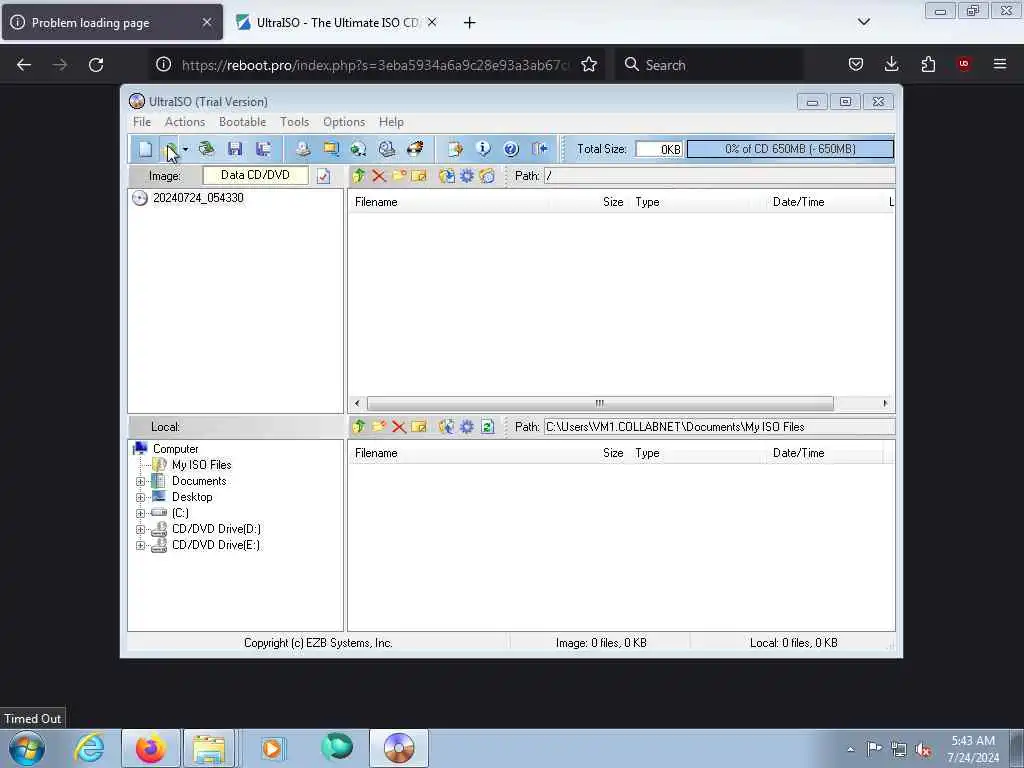The width and height of the screenshot is (1024, 768).
Task: Click the Convert disc toolbar icon with green arrows
Action: (359, 149)
